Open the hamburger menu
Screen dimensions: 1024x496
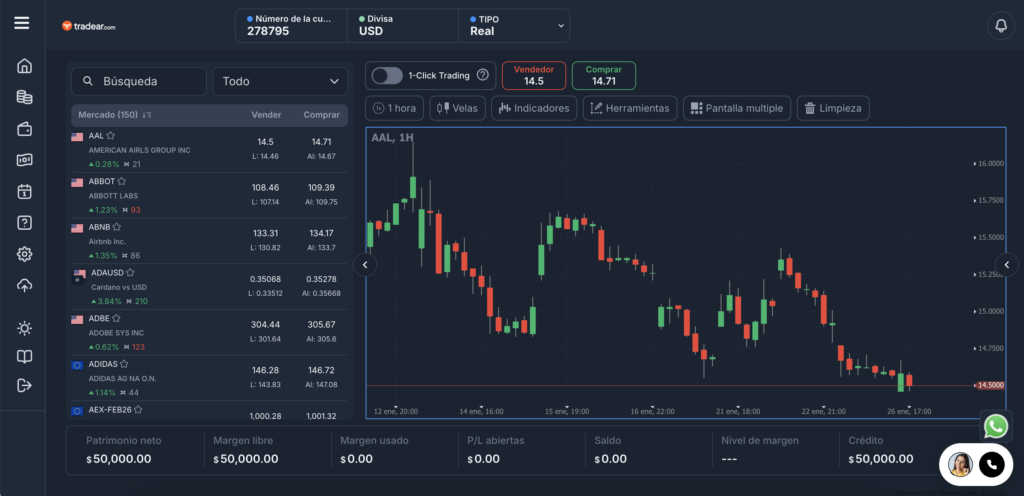coord(22,23)
